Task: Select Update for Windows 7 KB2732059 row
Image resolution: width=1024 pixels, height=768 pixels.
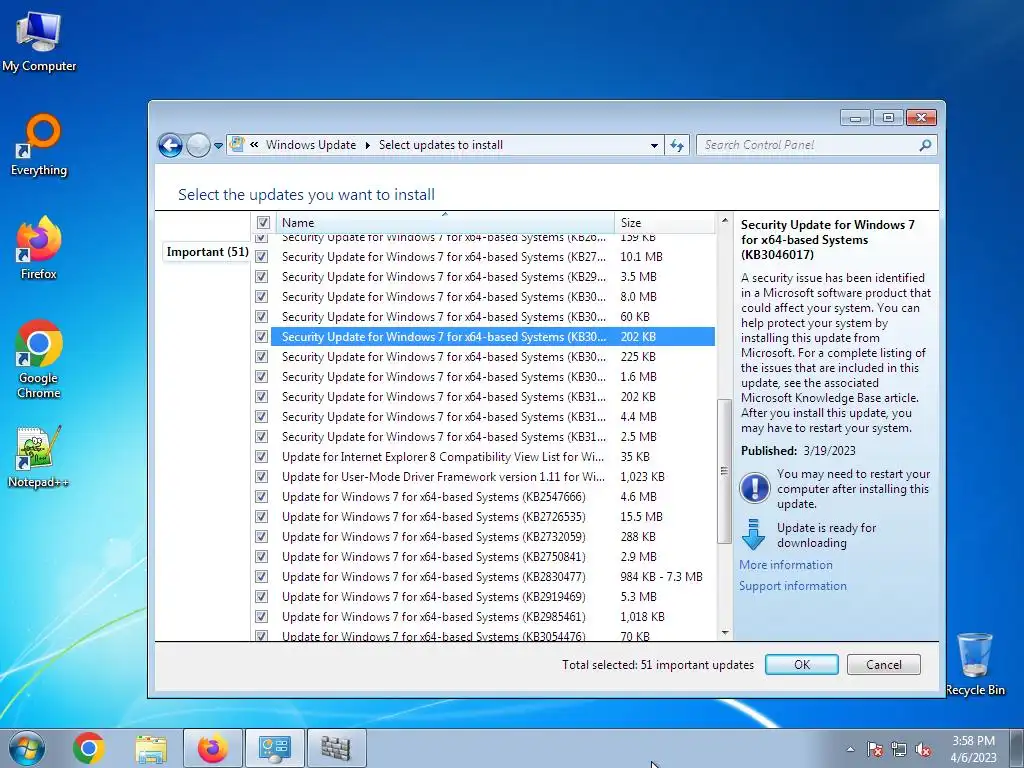Action: point(493,537)
